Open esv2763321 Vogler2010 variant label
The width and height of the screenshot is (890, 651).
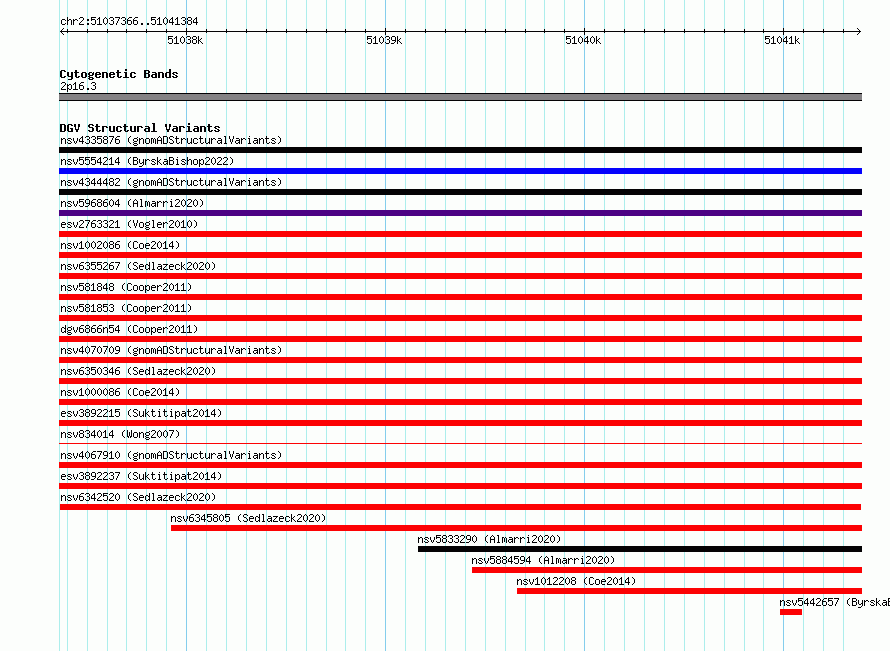click(x=129, y=224)
